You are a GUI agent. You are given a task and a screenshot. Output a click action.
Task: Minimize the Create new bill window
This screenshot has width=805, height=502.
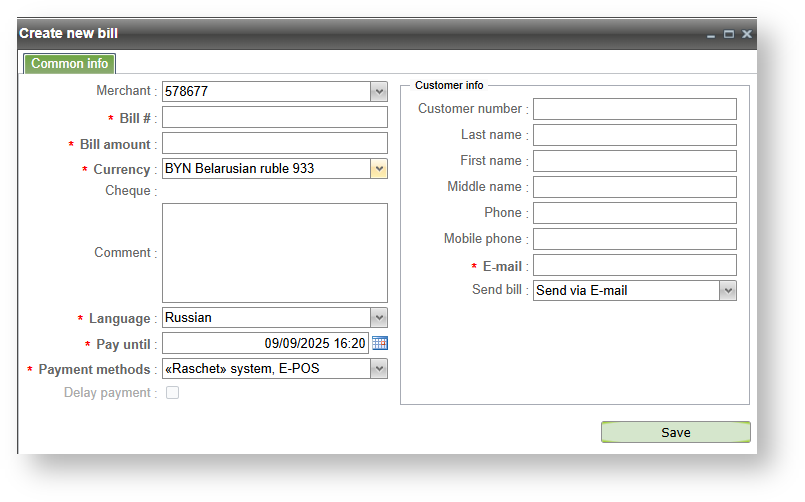point(711,34)
